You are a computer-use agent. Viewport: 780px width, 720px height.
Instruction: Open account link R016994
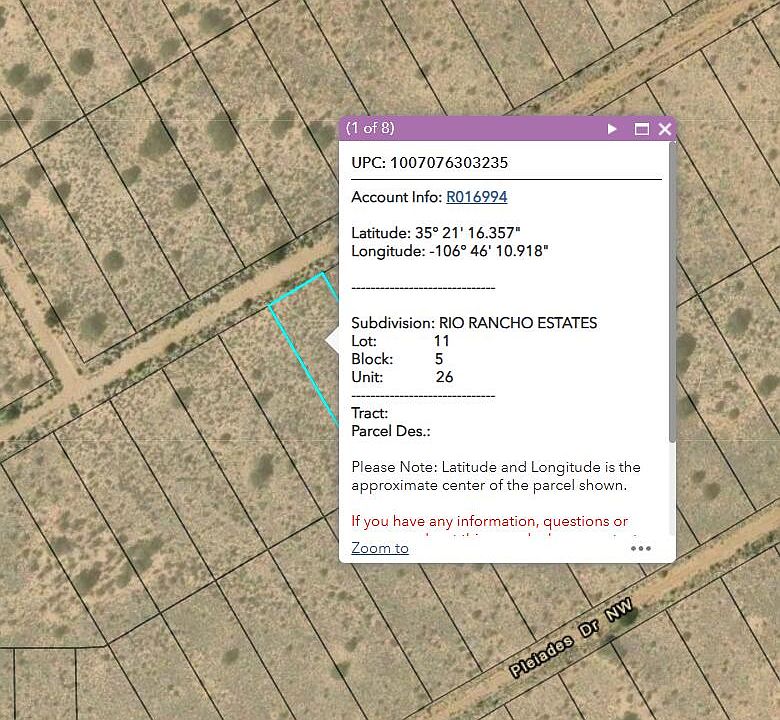point(477,197)
